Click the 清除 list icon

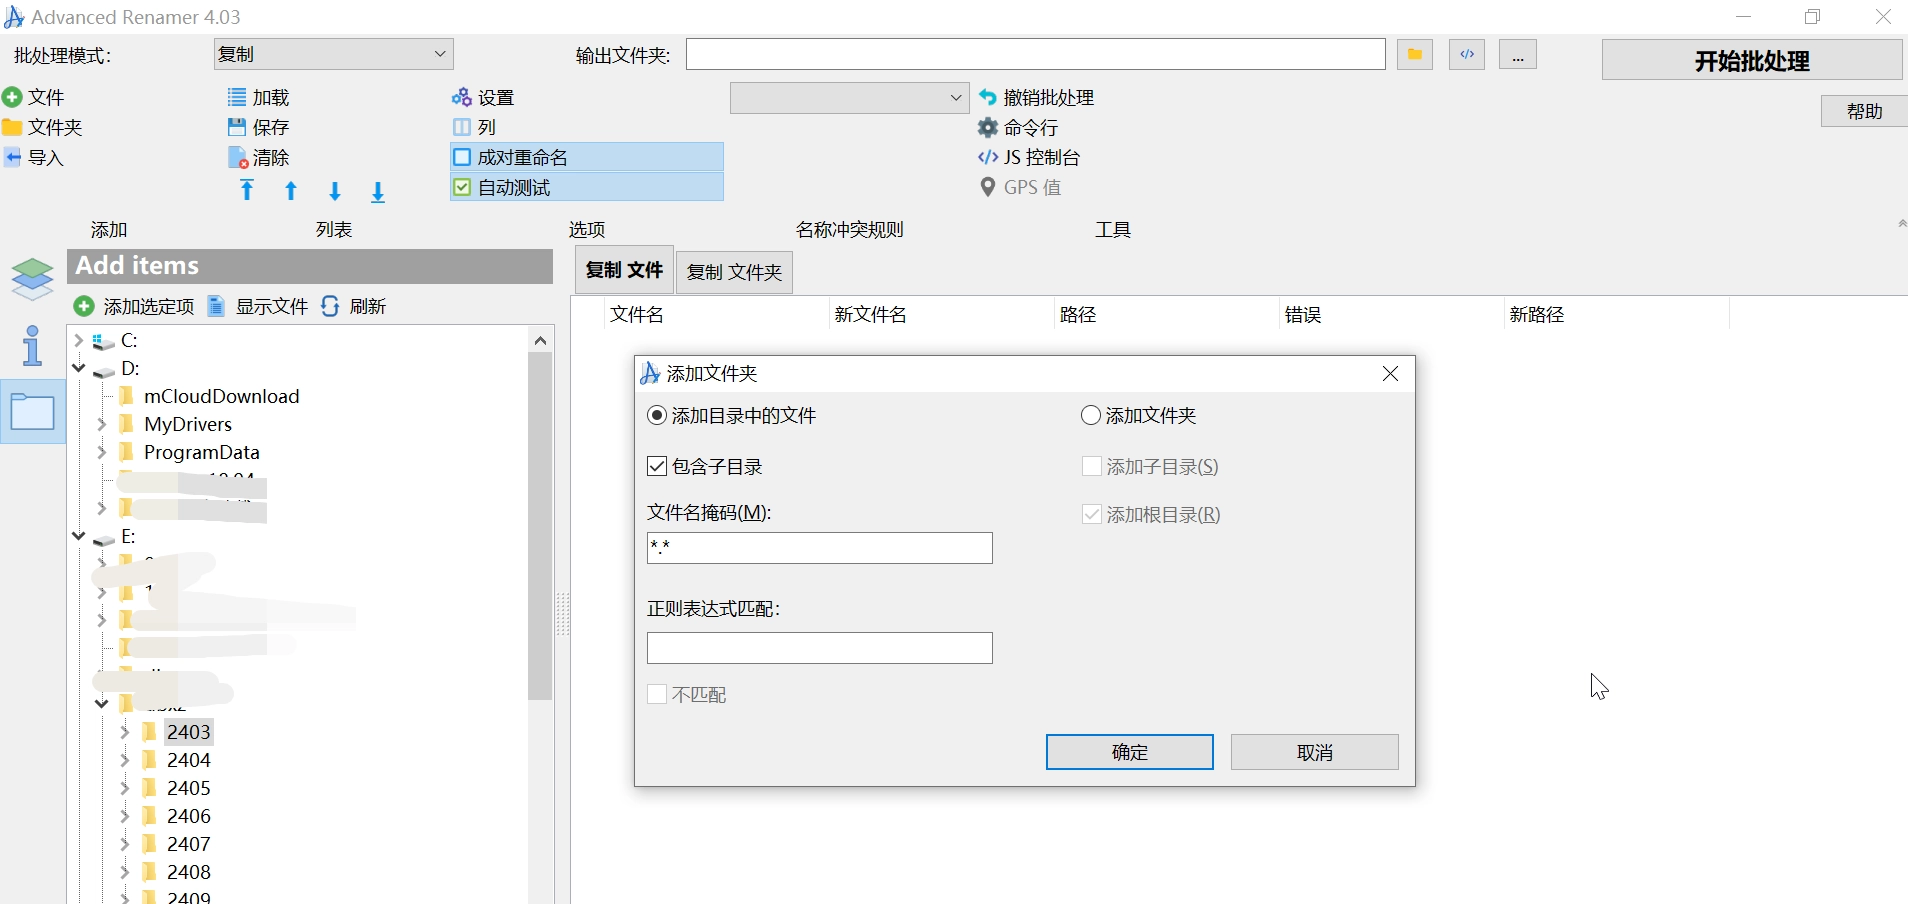pos(238,158)
